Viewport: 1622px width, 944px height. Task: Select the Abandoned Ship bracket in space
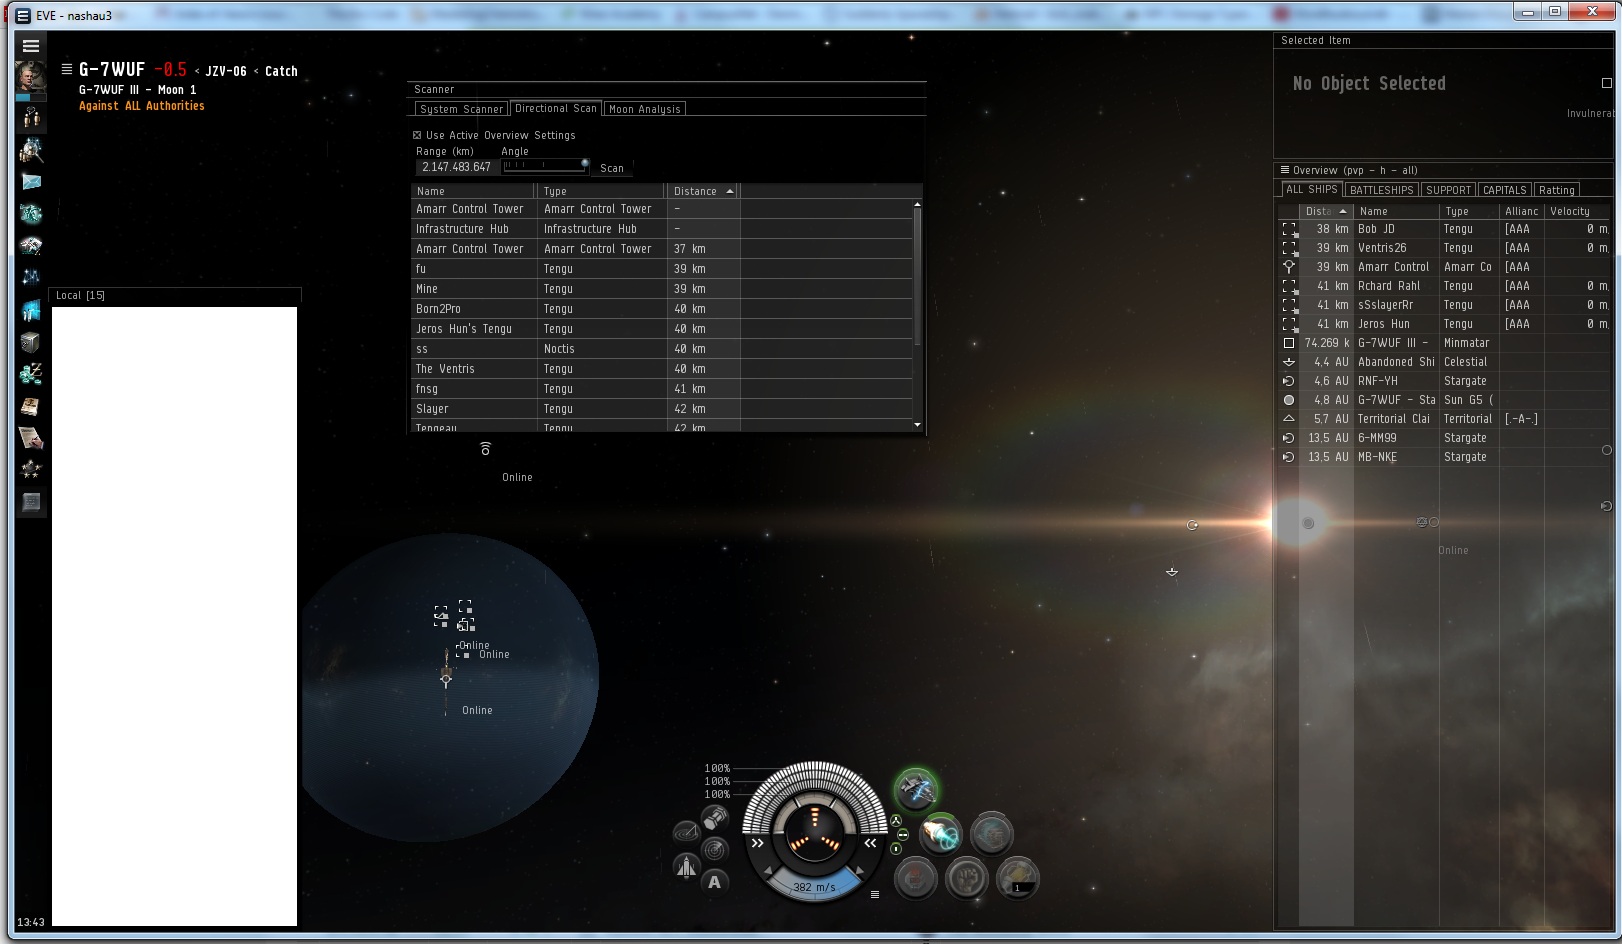pos(1172,572)
